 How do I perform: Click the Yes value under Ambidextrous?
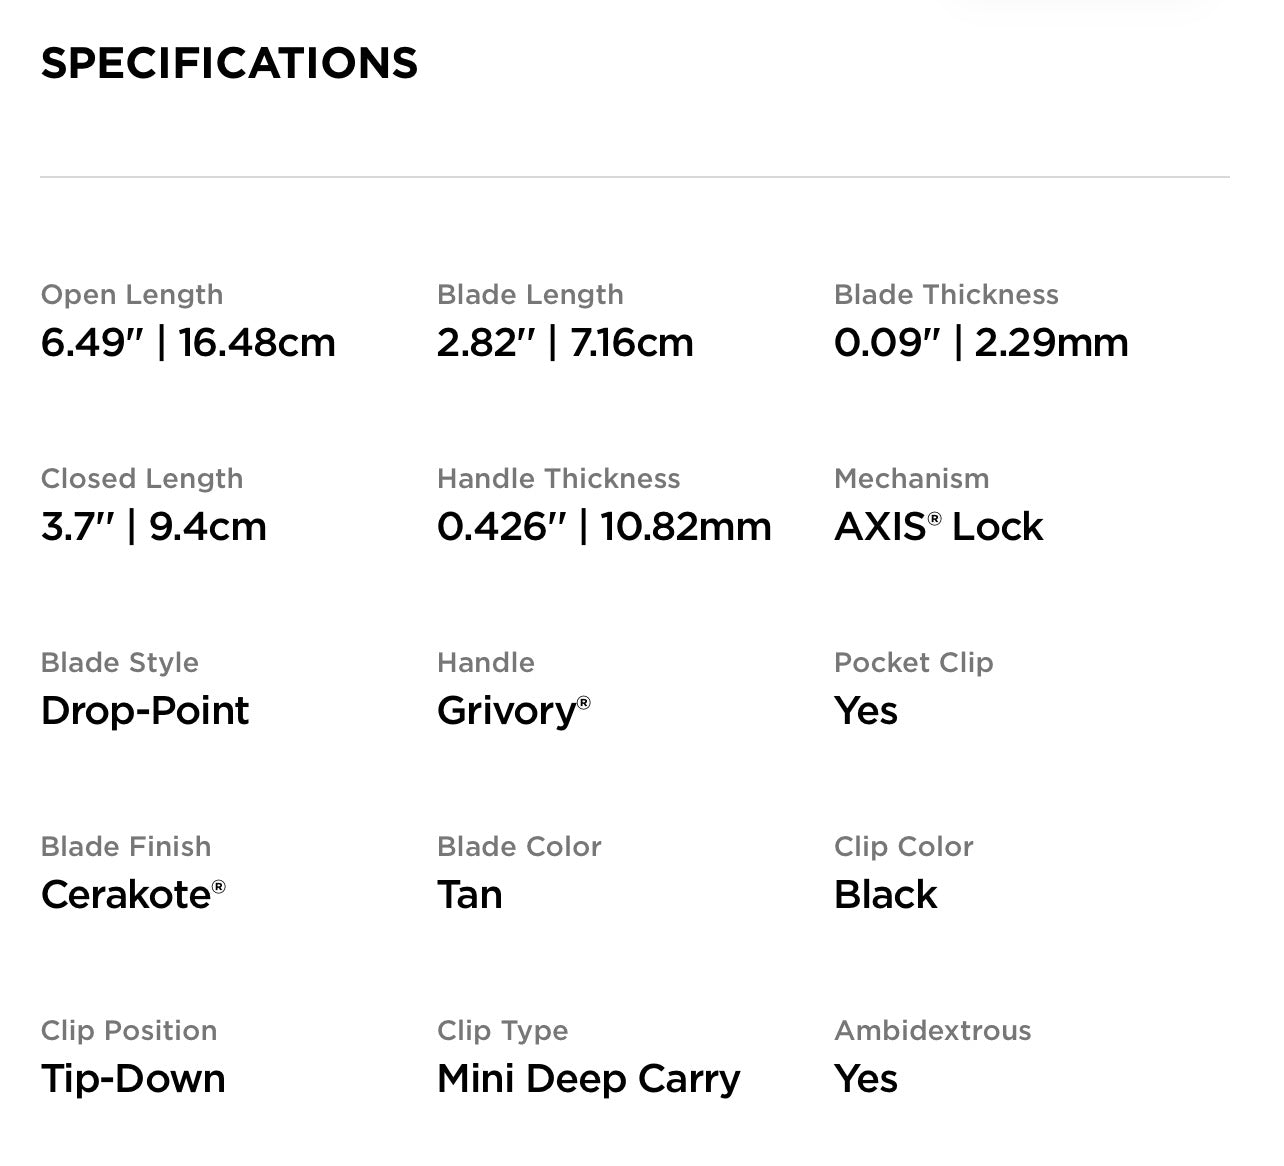(x=866, y=1079)
